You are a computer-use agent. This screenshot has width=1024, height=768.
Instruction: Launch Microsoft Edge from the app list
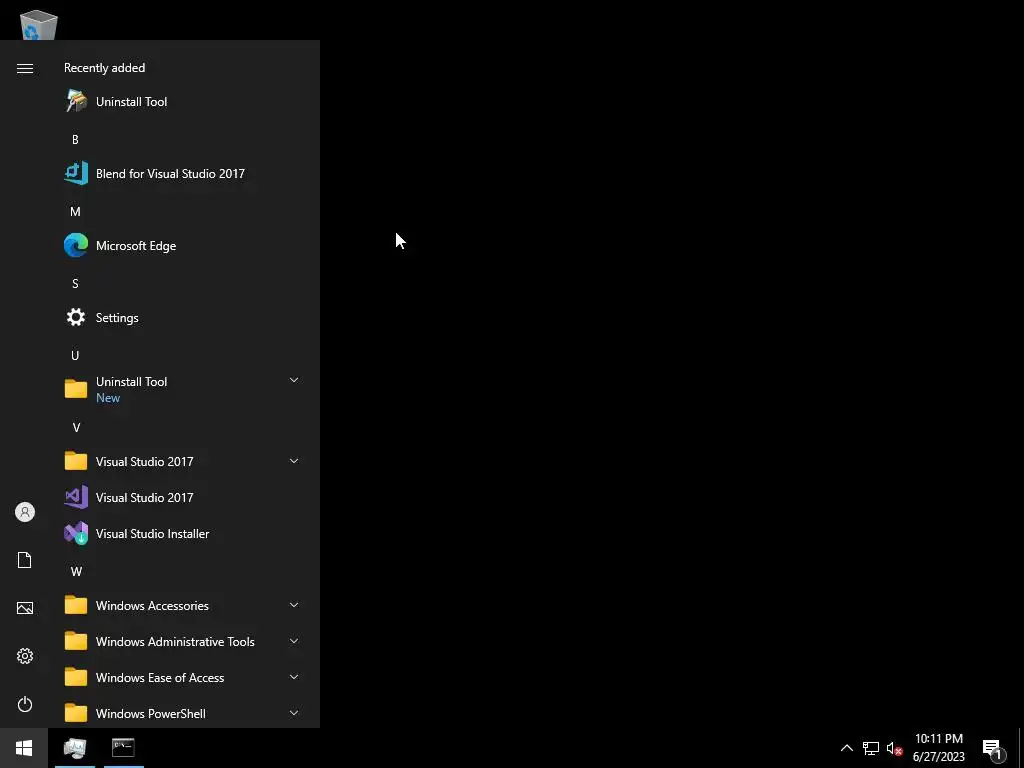click(183, 246)
